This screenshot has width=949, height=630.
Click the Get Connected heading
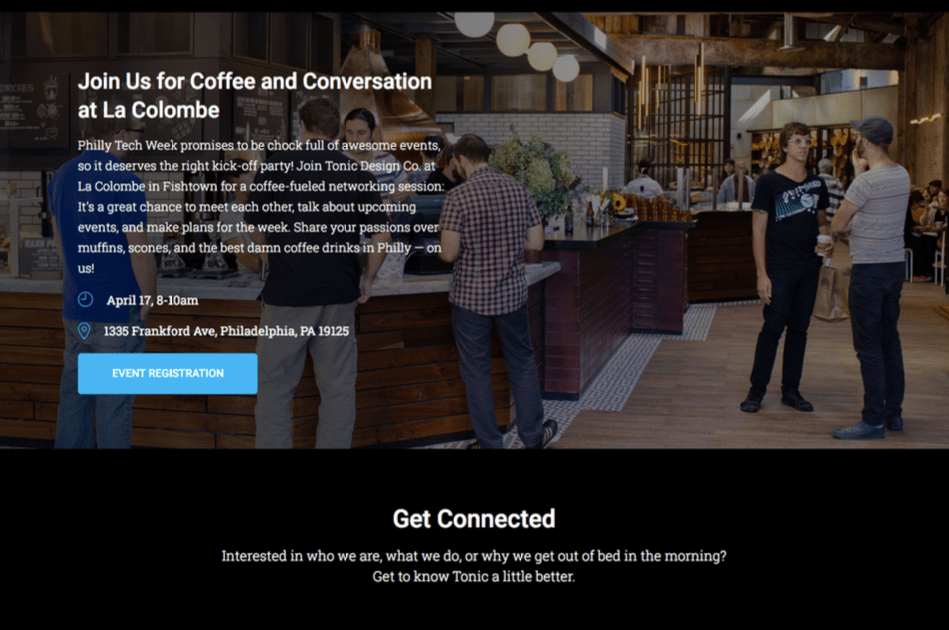click(474, 519)
